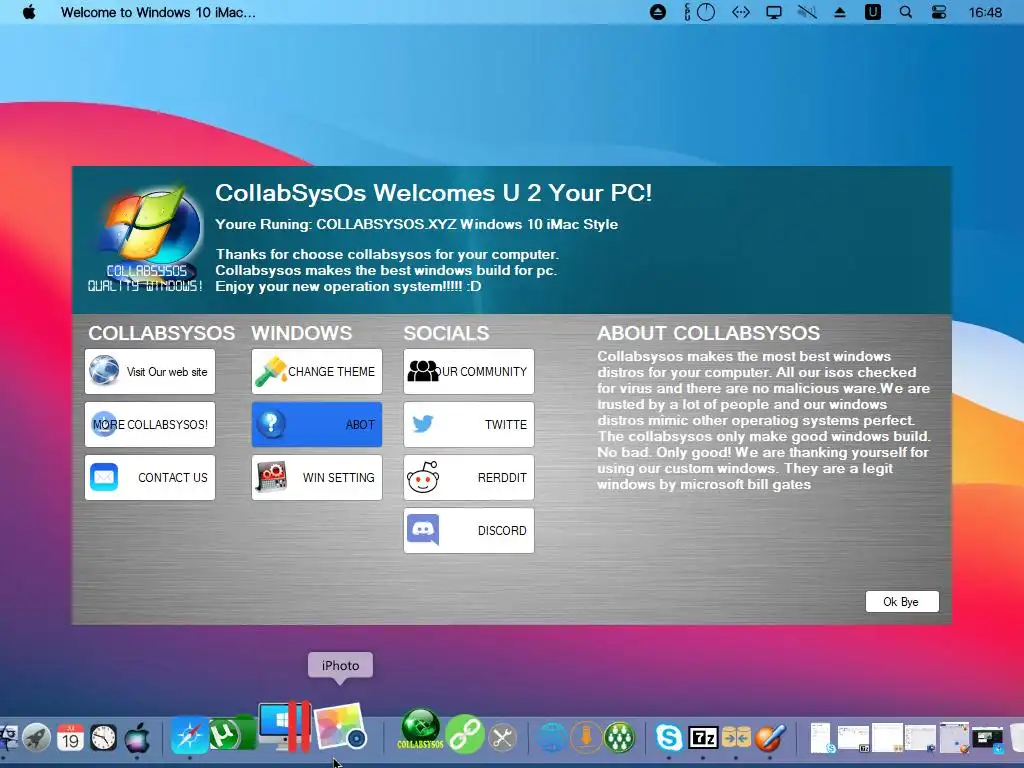Open WIN SETTING button

[x=317, y=477]
